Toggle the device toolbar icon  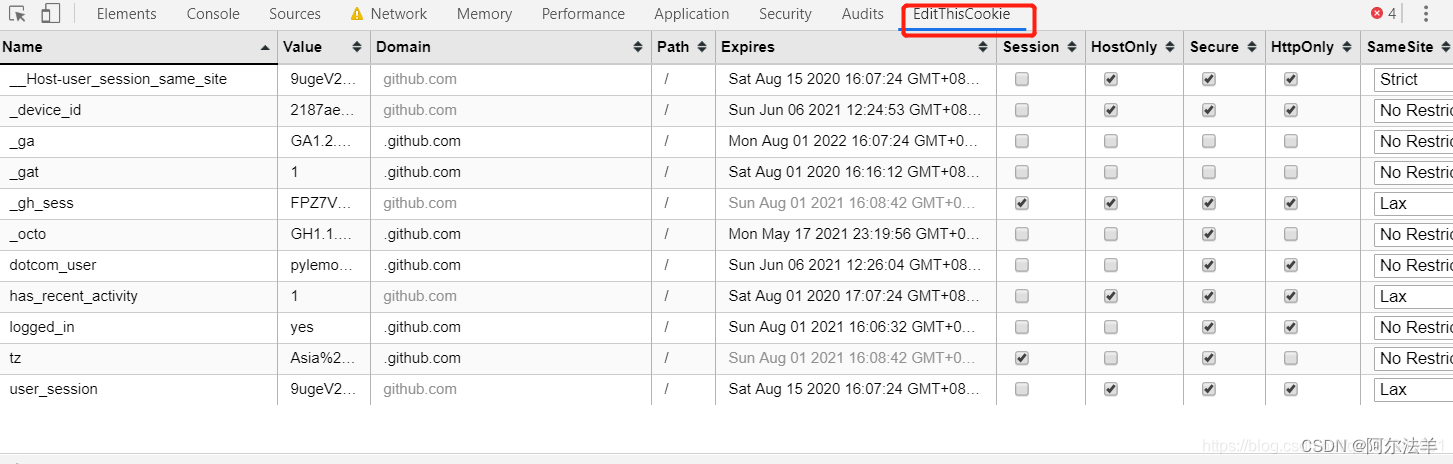coord(50,14)
